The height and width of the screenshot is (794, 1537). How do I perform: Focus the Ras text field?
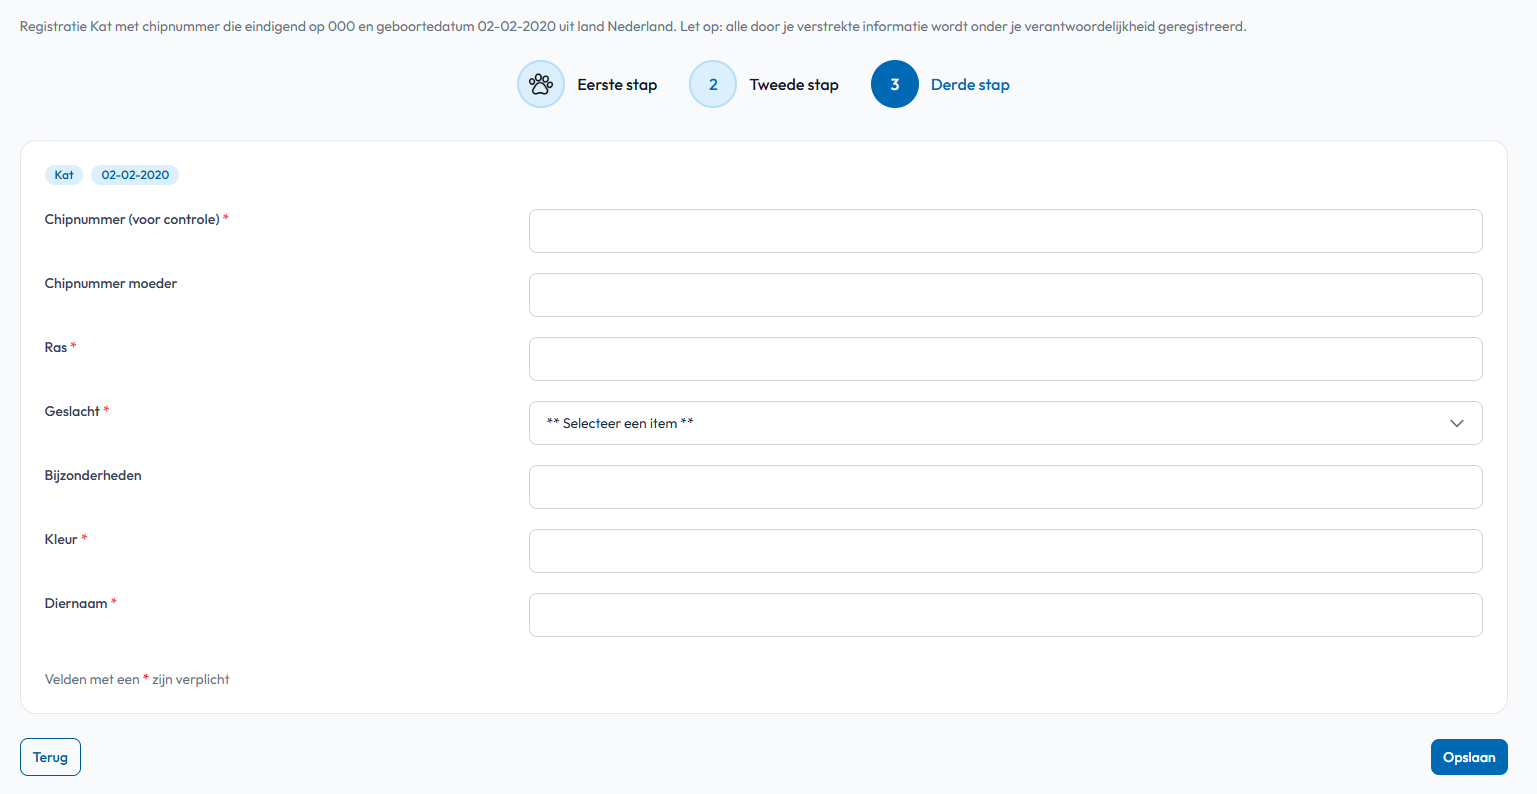(x=1004, y=359)
